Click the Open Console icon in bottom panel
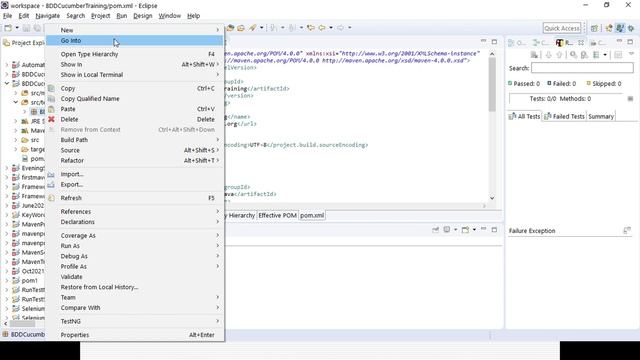640x360 pixels. [465, 230]
